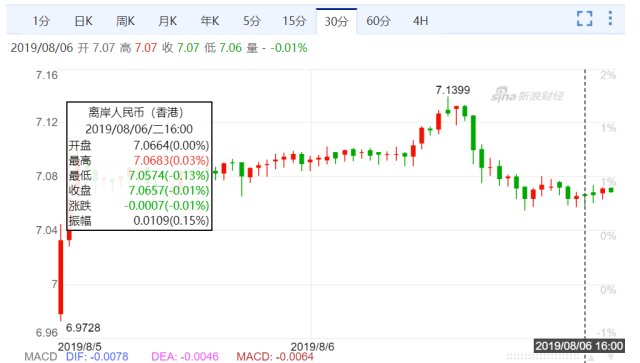The image size is (640, 363).
Task: Select the 年K yearly tab
Action: (x=210, y=21)
